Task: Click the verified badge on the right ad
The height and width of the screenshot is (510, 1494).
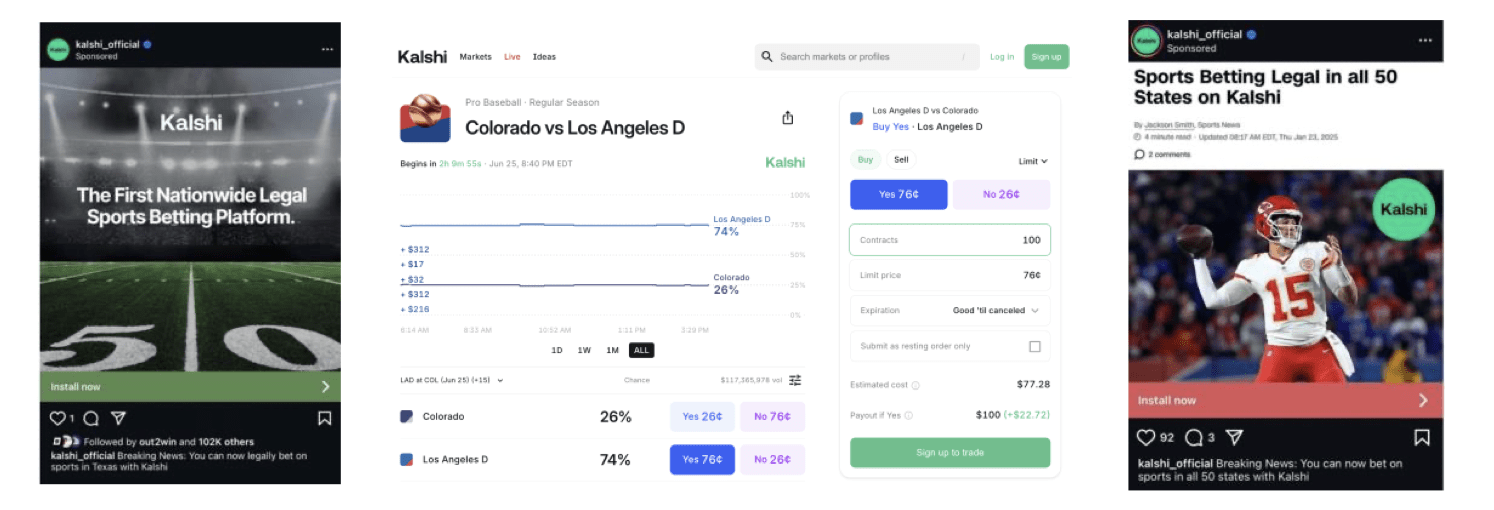Action: click(x=1251, y=35)
